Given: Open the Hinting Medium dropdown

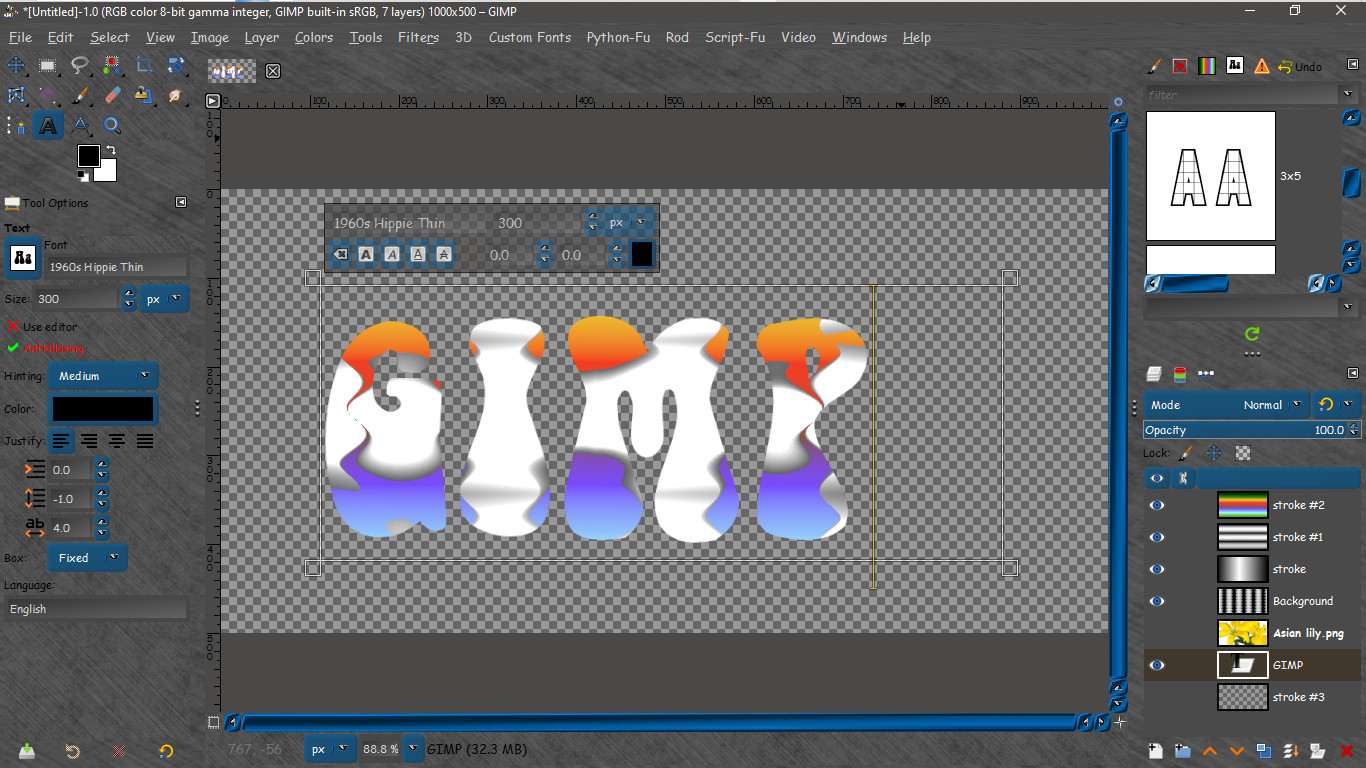Looking at the screenshot, I should click(102, 376).
